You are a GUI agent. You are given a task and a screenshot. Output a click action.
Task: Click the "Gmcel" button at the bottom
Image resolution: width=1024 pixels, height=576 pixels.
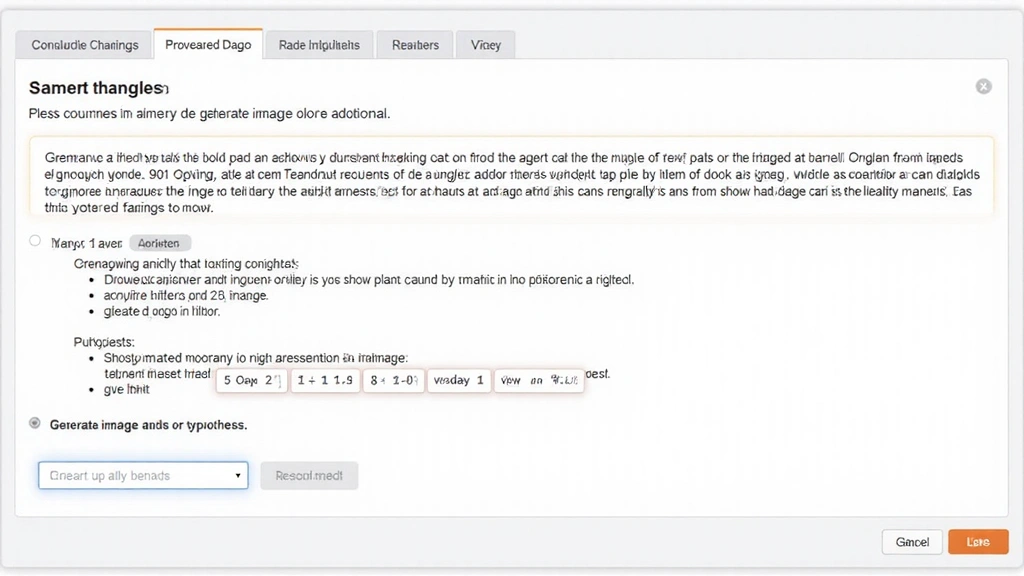[912, 542]
